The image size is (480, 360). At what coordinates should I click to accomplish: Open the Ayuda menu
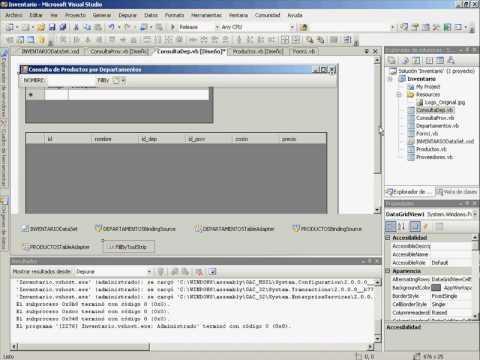[295, 15]
